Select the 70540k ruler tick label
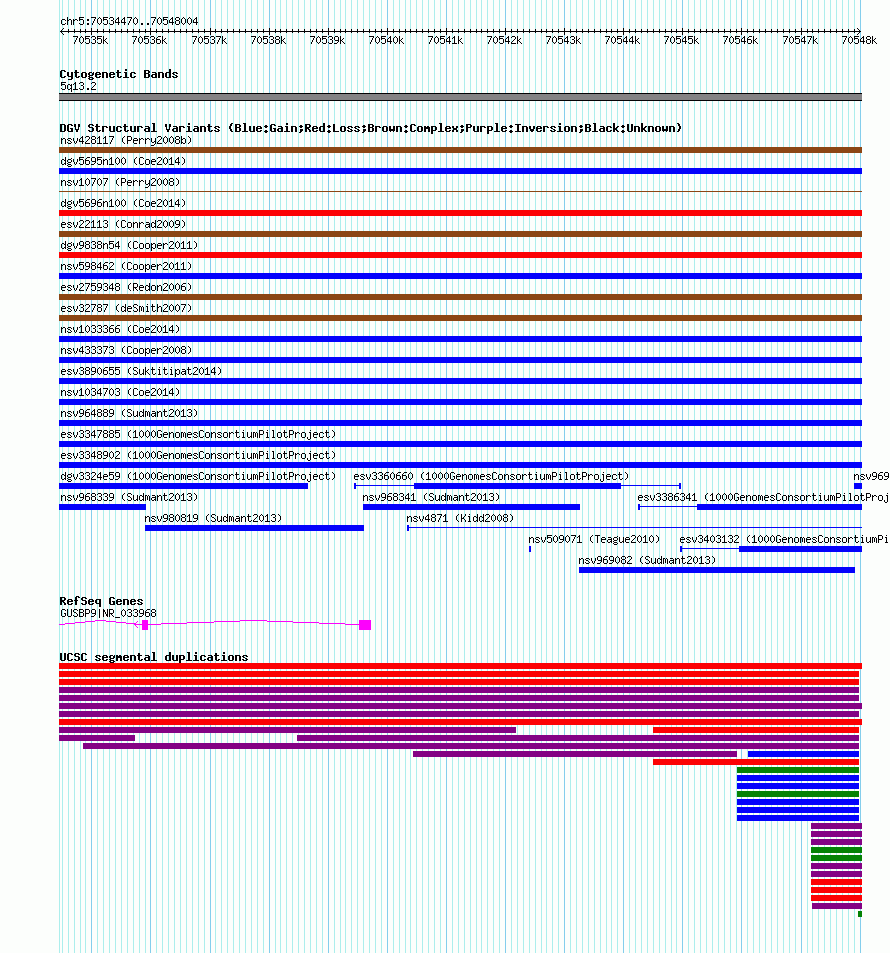 386,40
